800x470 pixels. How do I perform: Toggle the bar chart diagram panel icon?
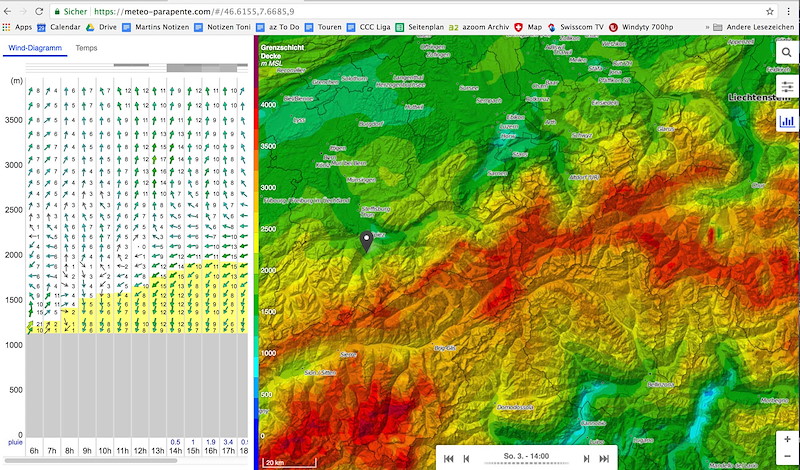pos(787,121)
